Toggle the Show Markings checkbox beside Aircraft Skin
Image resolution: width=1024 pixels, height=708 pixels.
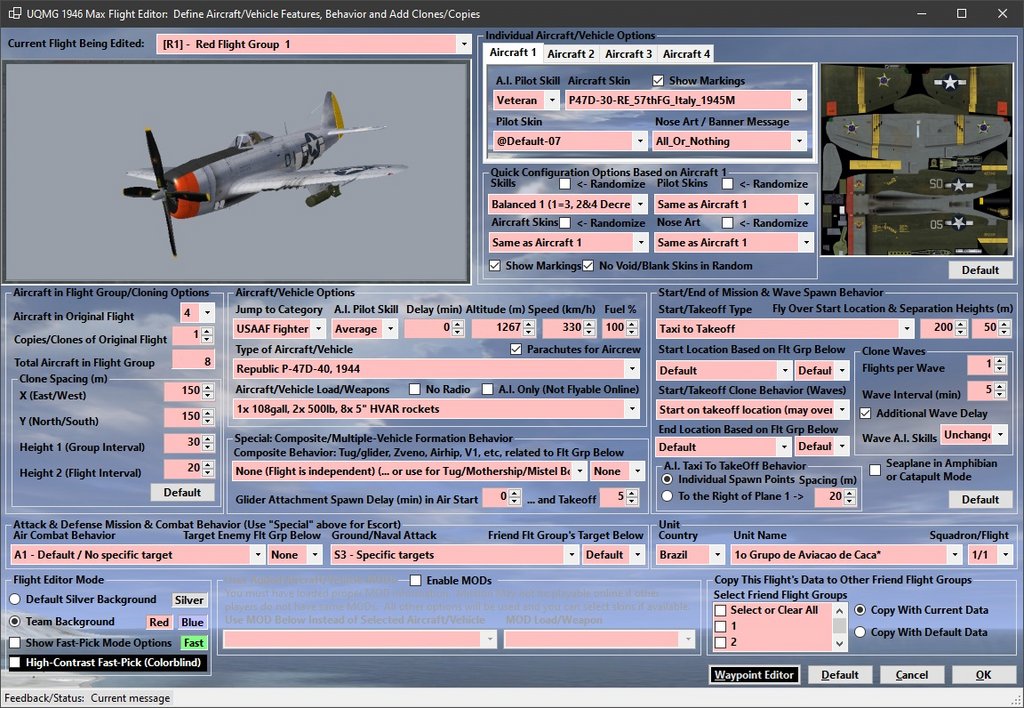pos(658,80)
